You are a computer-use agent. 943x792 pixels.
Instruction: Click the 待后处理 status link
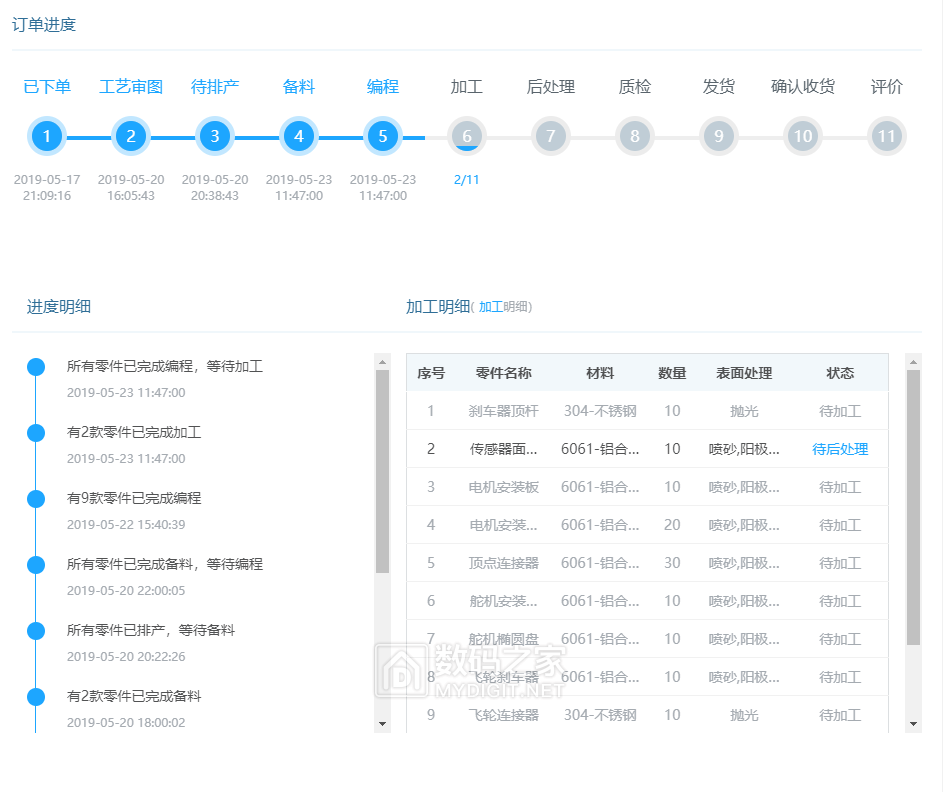pos(840,450)
